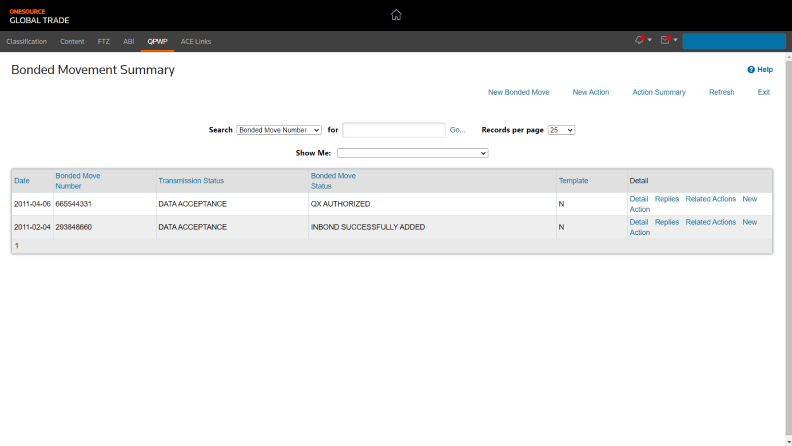Click the Go... search link
Screen dimensions: 792x446
pyautogui.click(x=457, y=130)
